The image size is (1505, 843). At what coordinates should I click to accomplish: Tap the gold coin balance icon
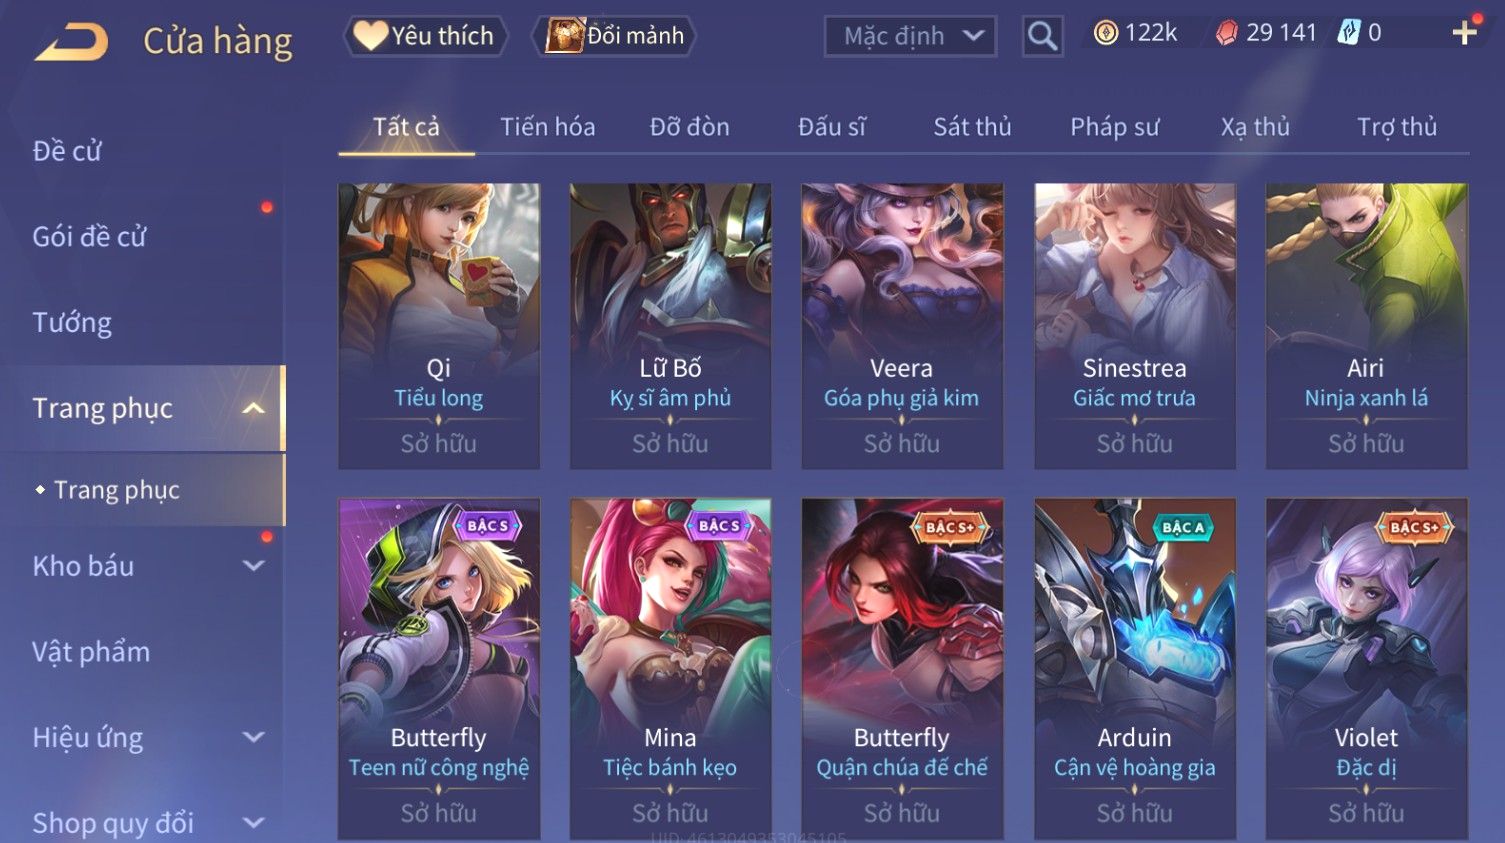(x=1105, y=33)
